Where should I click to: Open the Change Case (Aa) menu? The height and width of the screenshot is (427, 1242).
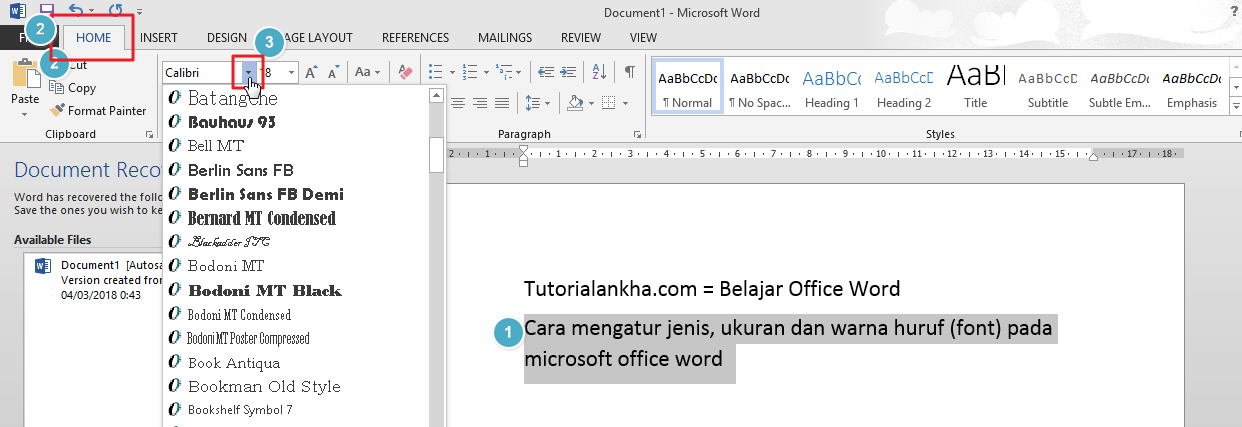[366, 72]
